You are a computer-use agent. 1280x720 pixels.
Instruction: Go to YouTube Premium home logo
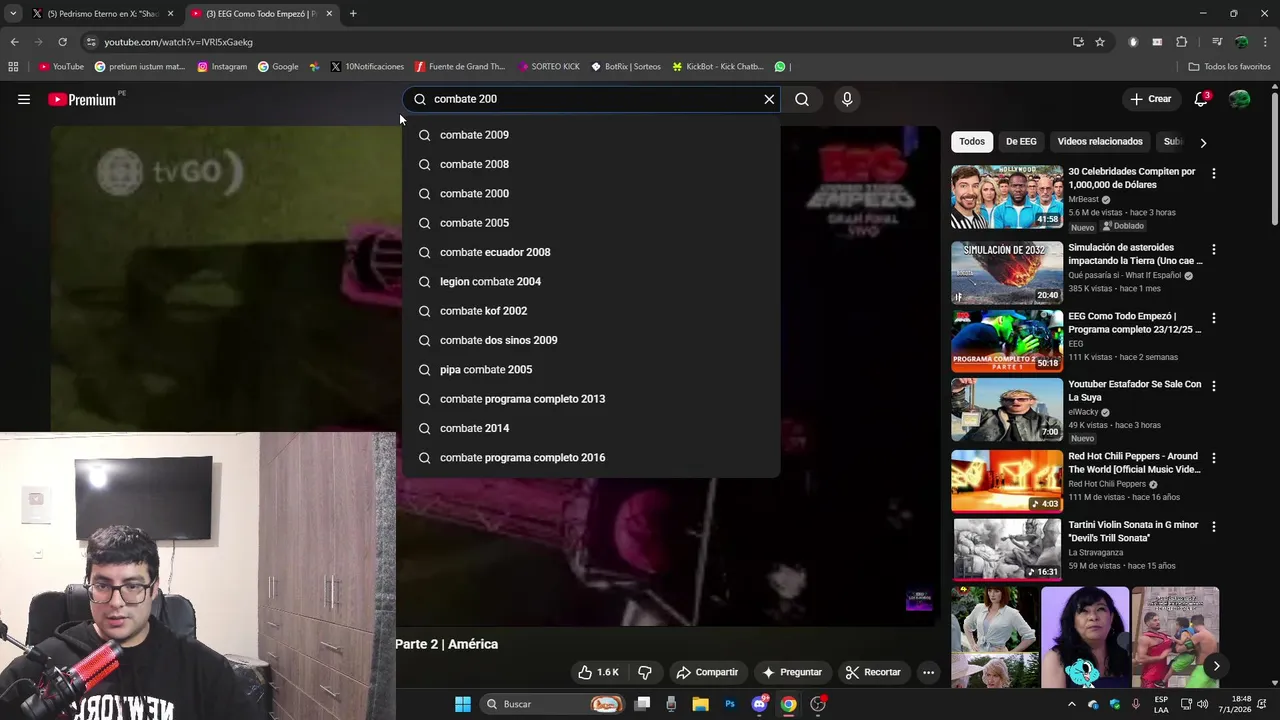[x=82, y=100]
